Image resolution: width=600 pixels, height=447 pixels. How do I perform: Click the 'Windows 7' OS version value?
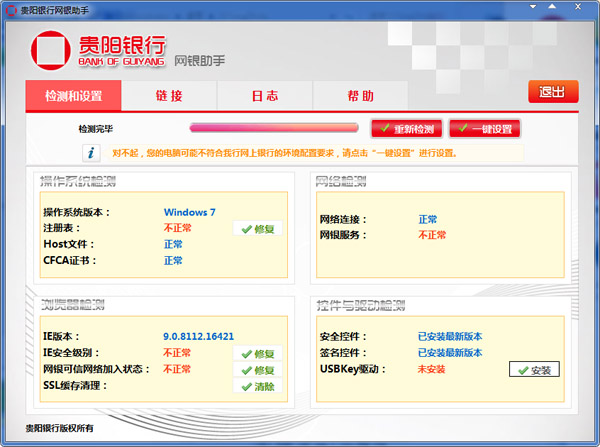(x=189, y=212)
